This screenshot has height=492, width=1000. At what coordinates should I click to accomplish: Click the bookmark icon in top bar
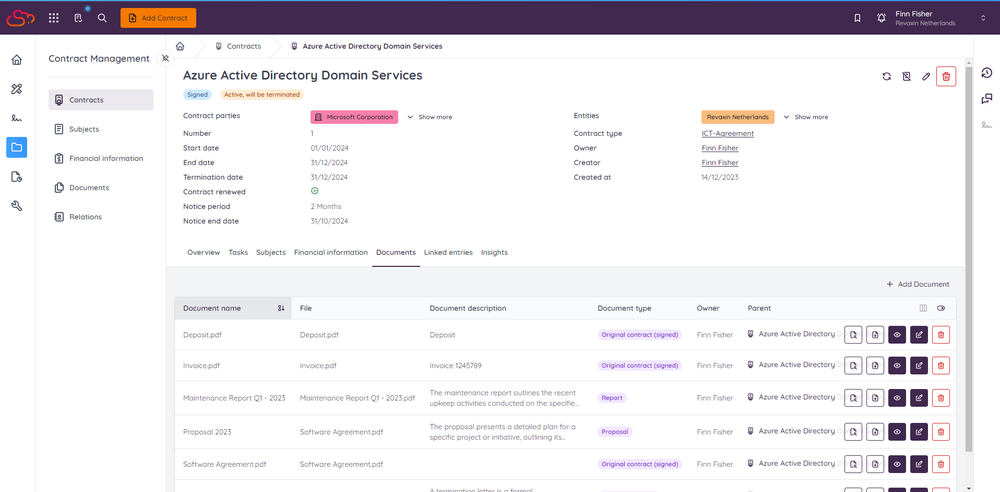pyautogui.click(x=858, y=18)
